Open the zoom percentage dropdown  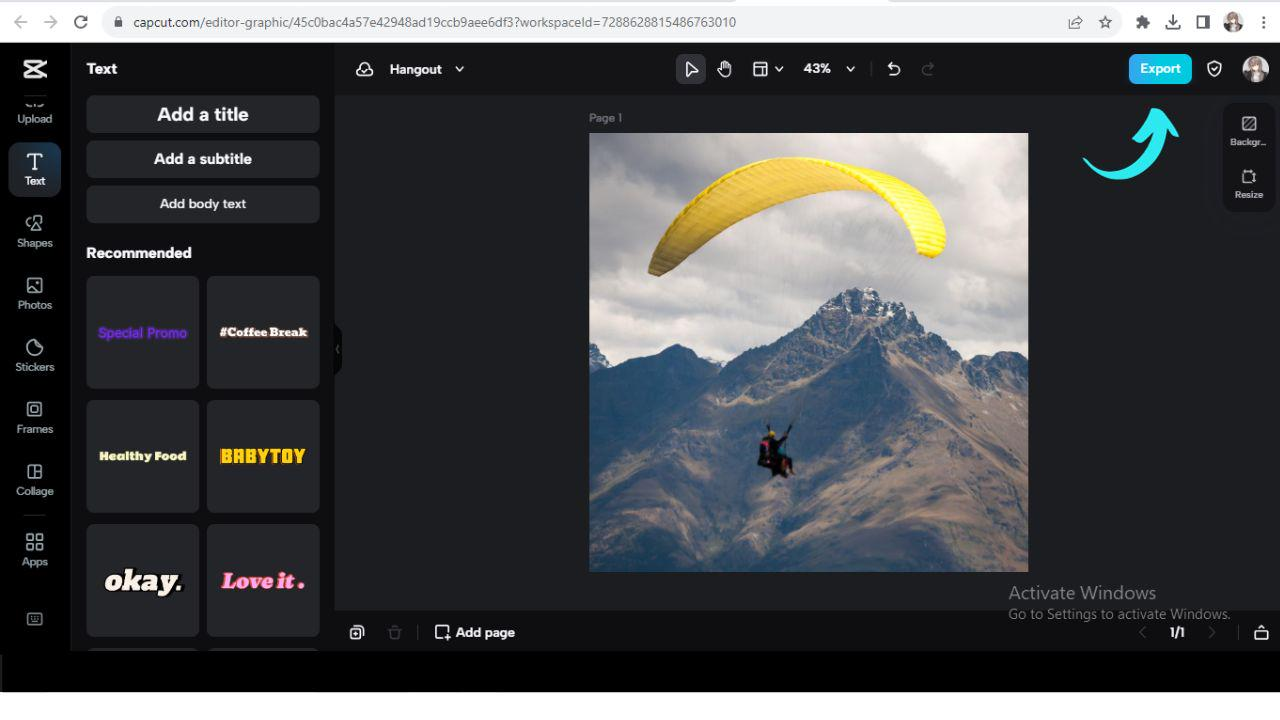[x=828, y=68]
